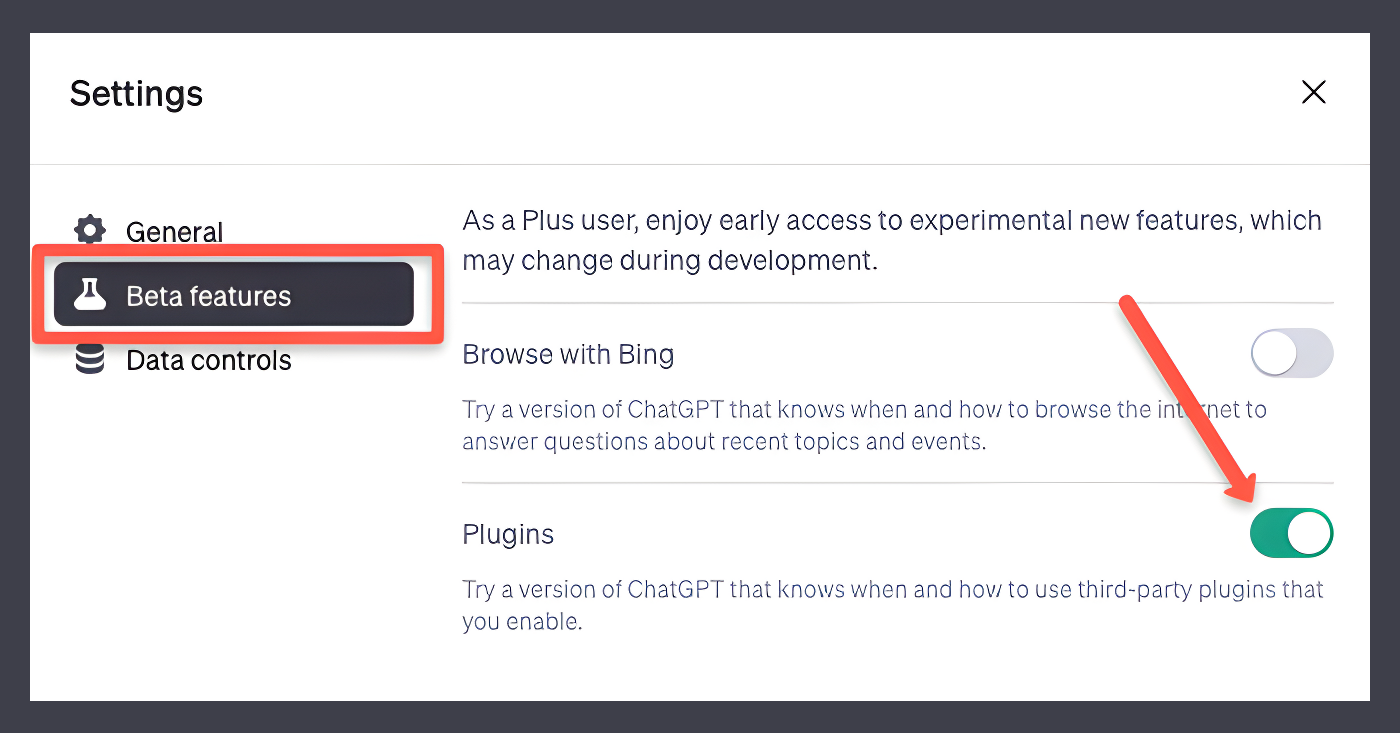Open the General settings tab

click(149, 231)
